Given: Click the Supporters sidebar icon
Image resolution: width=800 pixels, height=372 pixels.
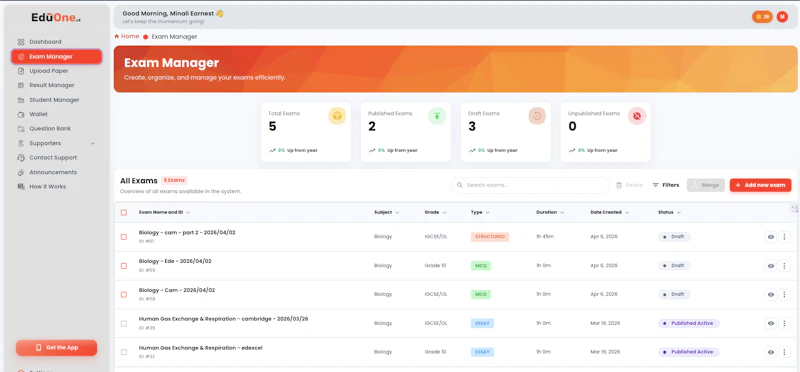Looking at the screenshot, I should pyautogui.click(x=21, y=143).
